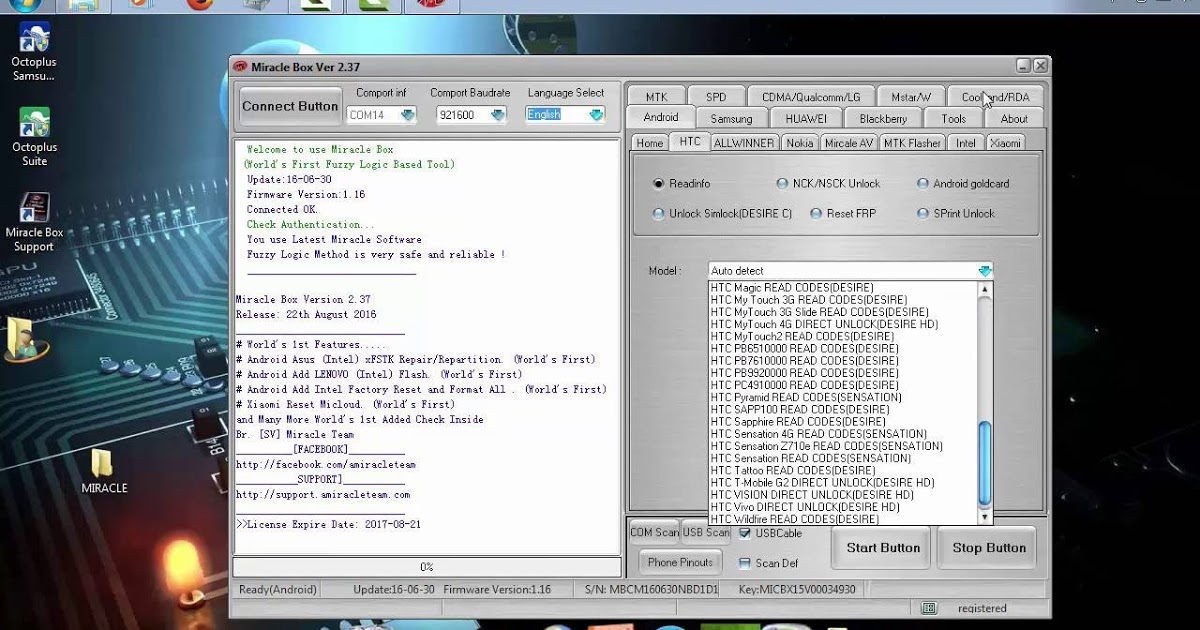Open the Mstar/W tab
Image resolution: width=1200 pixels, height=630 pixels.
point(911,97)
